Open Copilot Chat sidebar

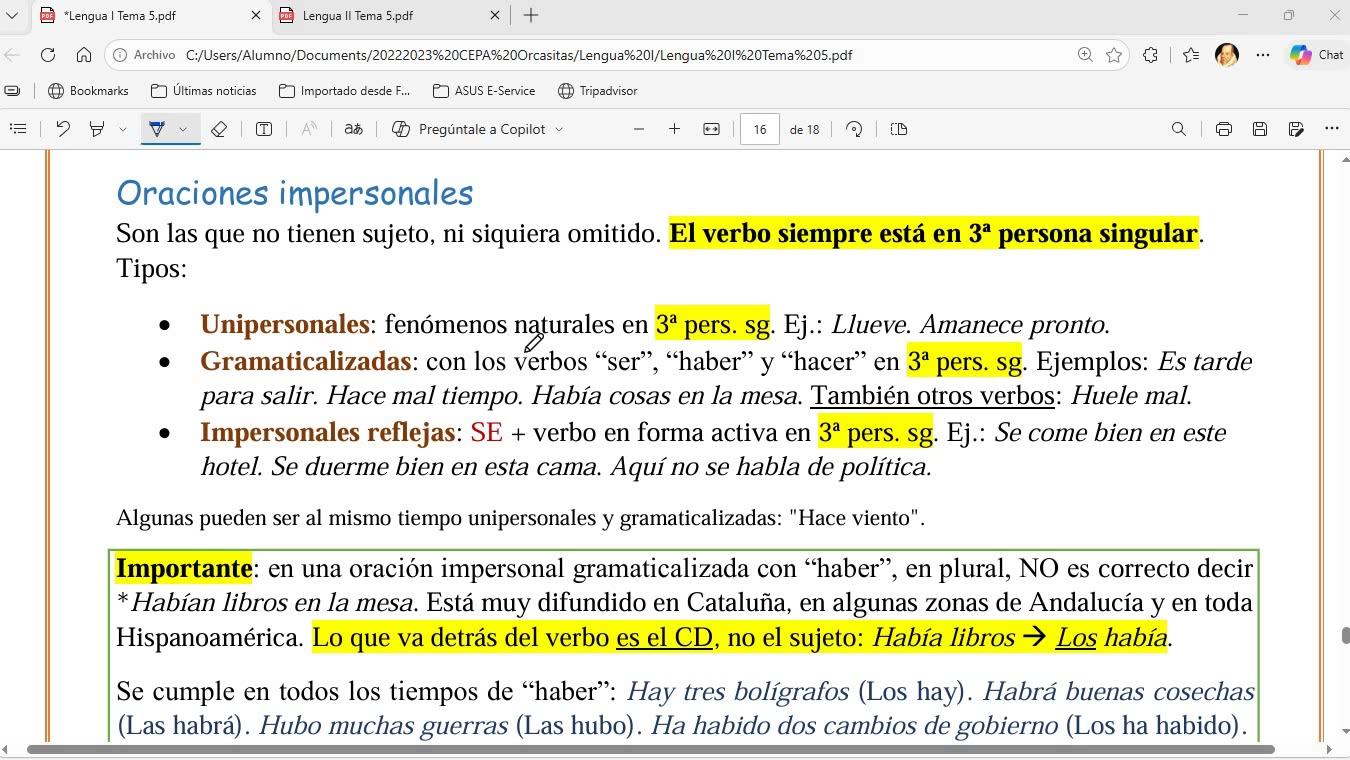(x=1316, y=55)
